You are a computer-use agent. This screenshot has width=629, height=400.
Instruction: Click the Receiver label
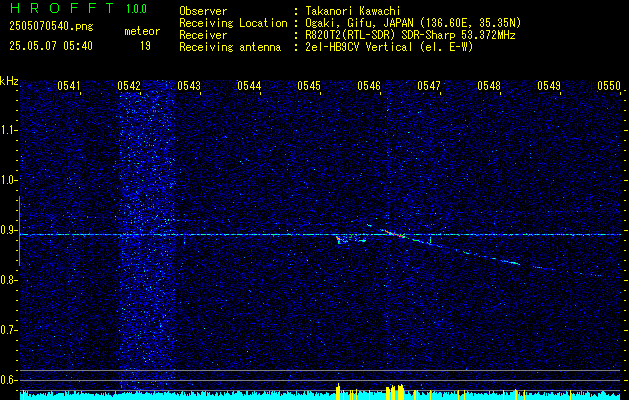203,35
